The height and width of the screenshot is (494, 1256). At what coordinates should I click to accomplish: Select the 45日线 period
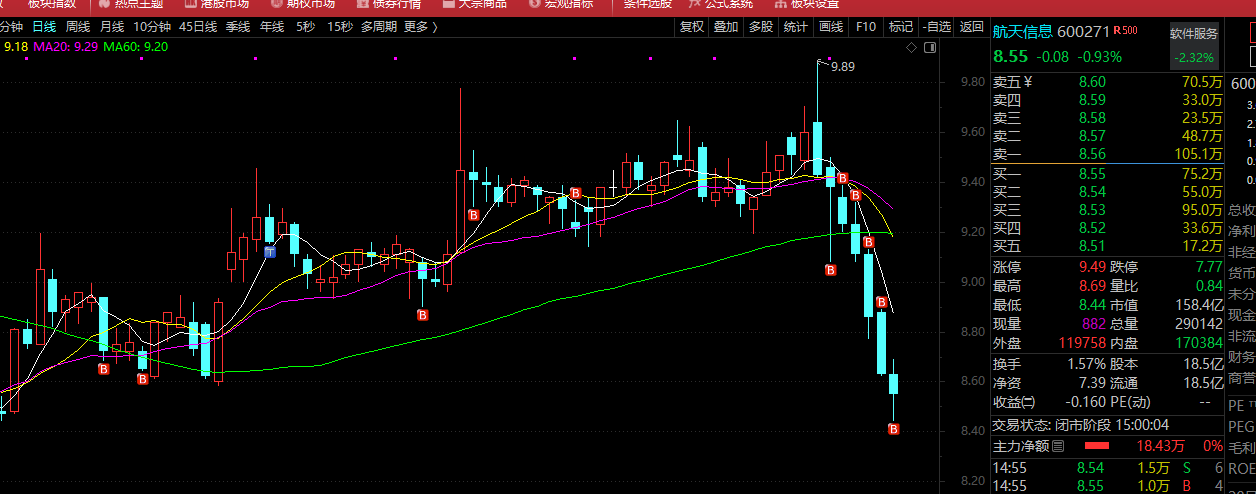click(198, 27)
